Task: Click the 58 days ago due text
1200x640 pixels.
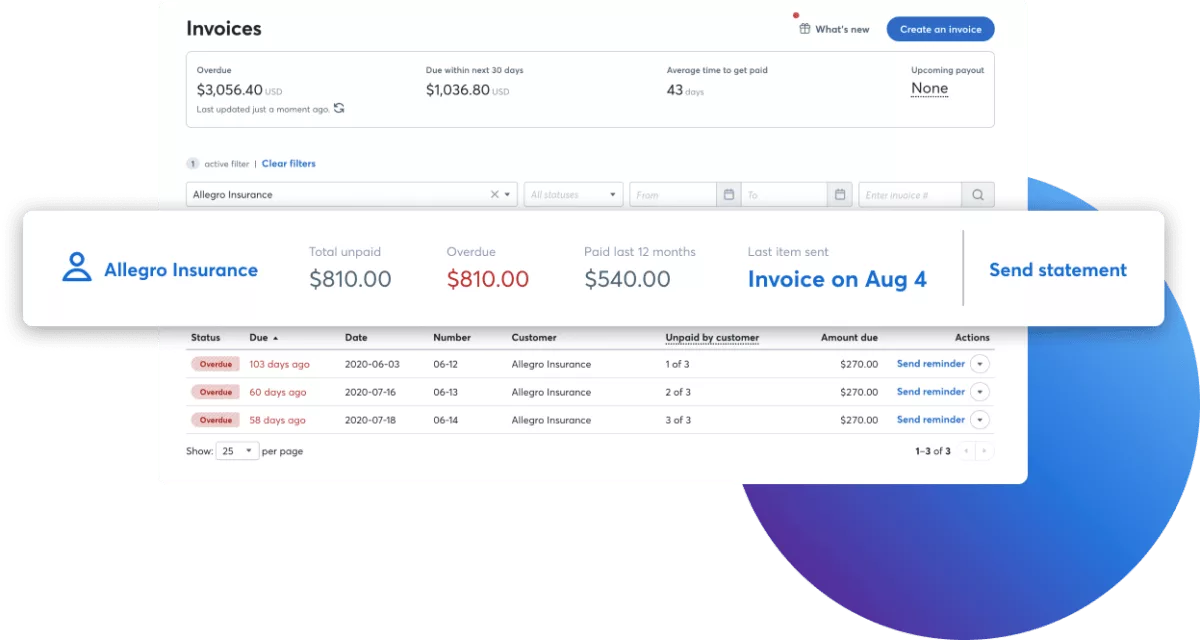Action: 278,421
